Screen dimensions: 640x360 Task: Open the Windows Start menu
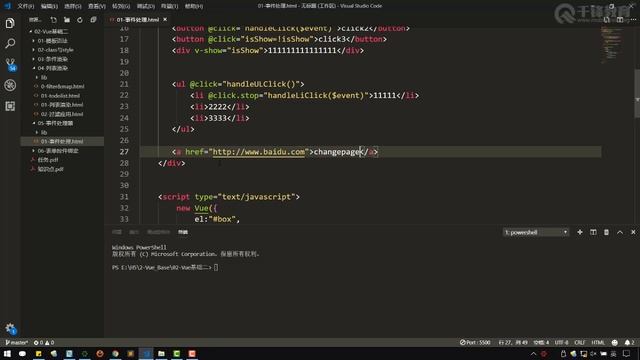click(7, 353)
